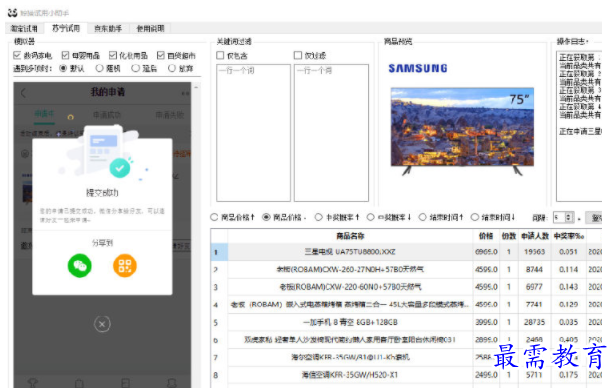Click the 间隔 value input field
The height and width of the screenshot is (388, 615).
560,217
